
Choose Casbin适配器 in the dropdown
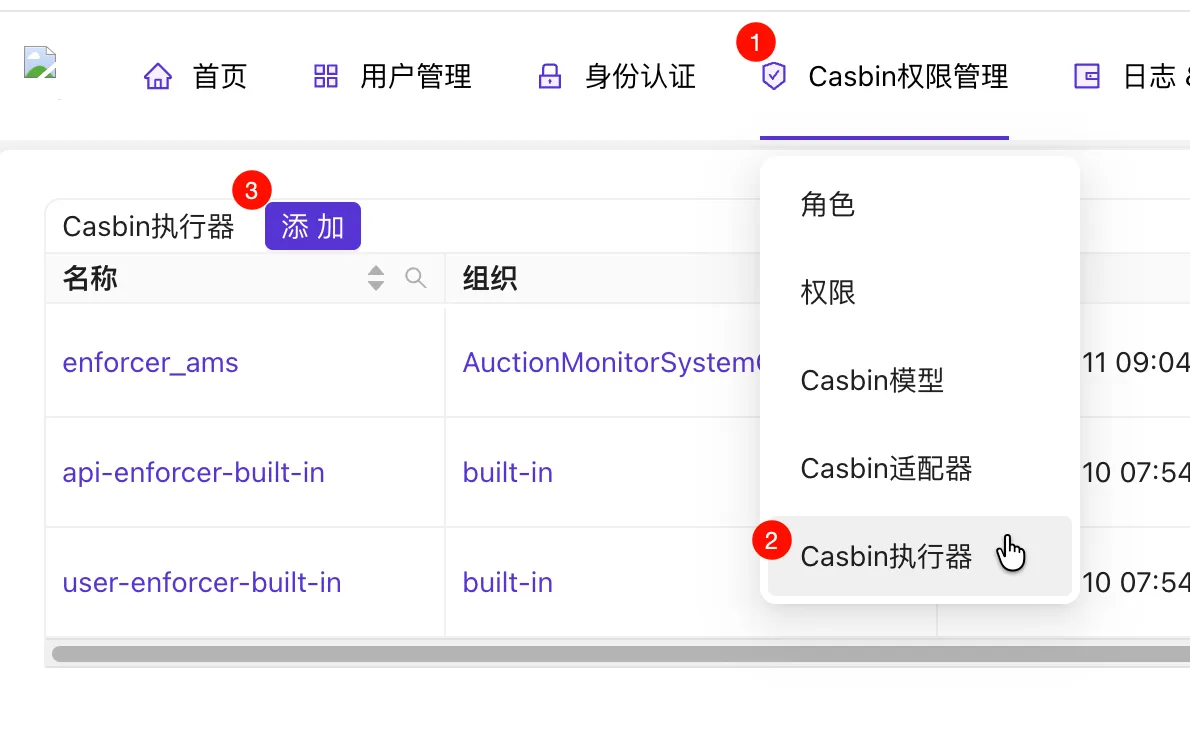[886, 469]
